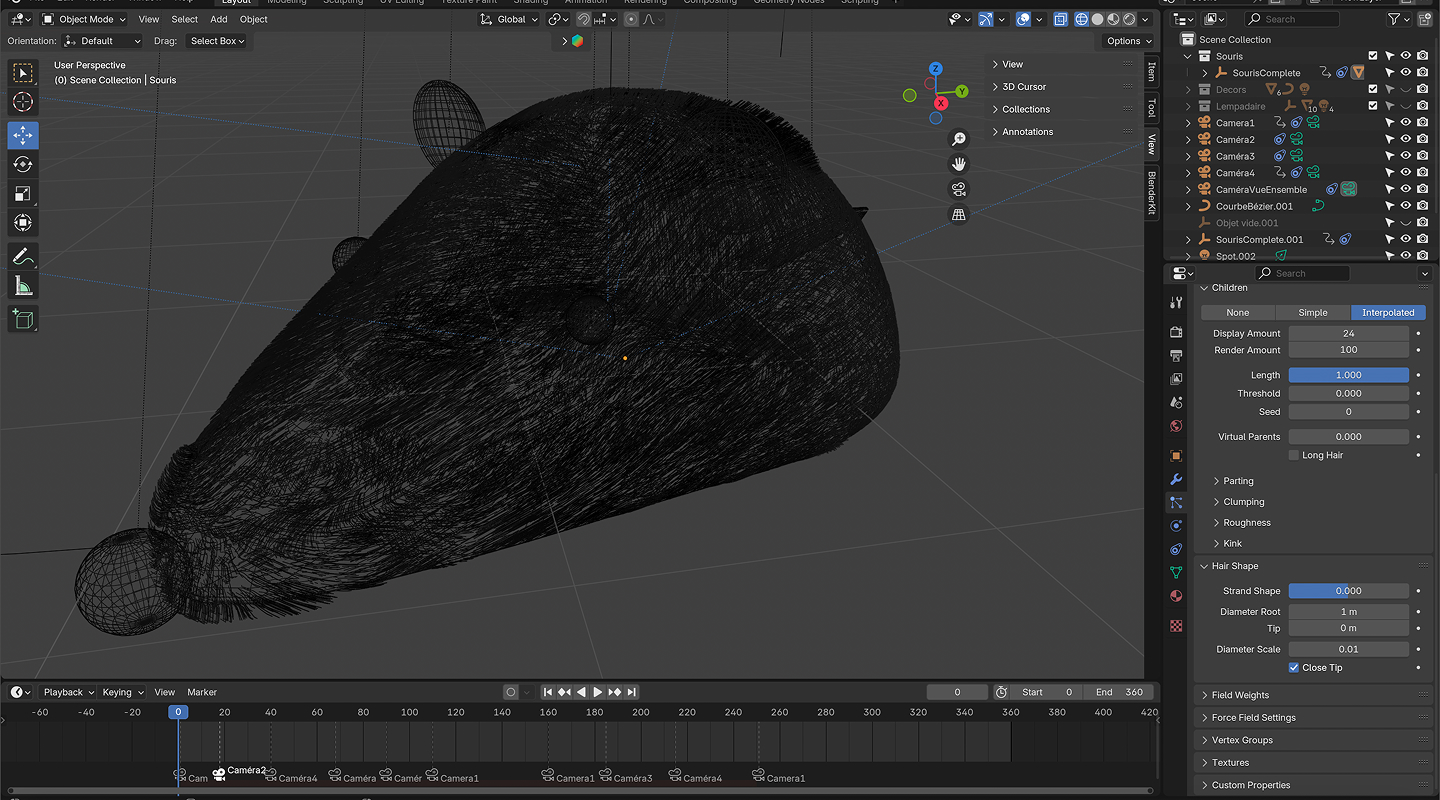Click the Options button in viewport
Viewport: 1440px width, 800px height.
coord(1128,41)
